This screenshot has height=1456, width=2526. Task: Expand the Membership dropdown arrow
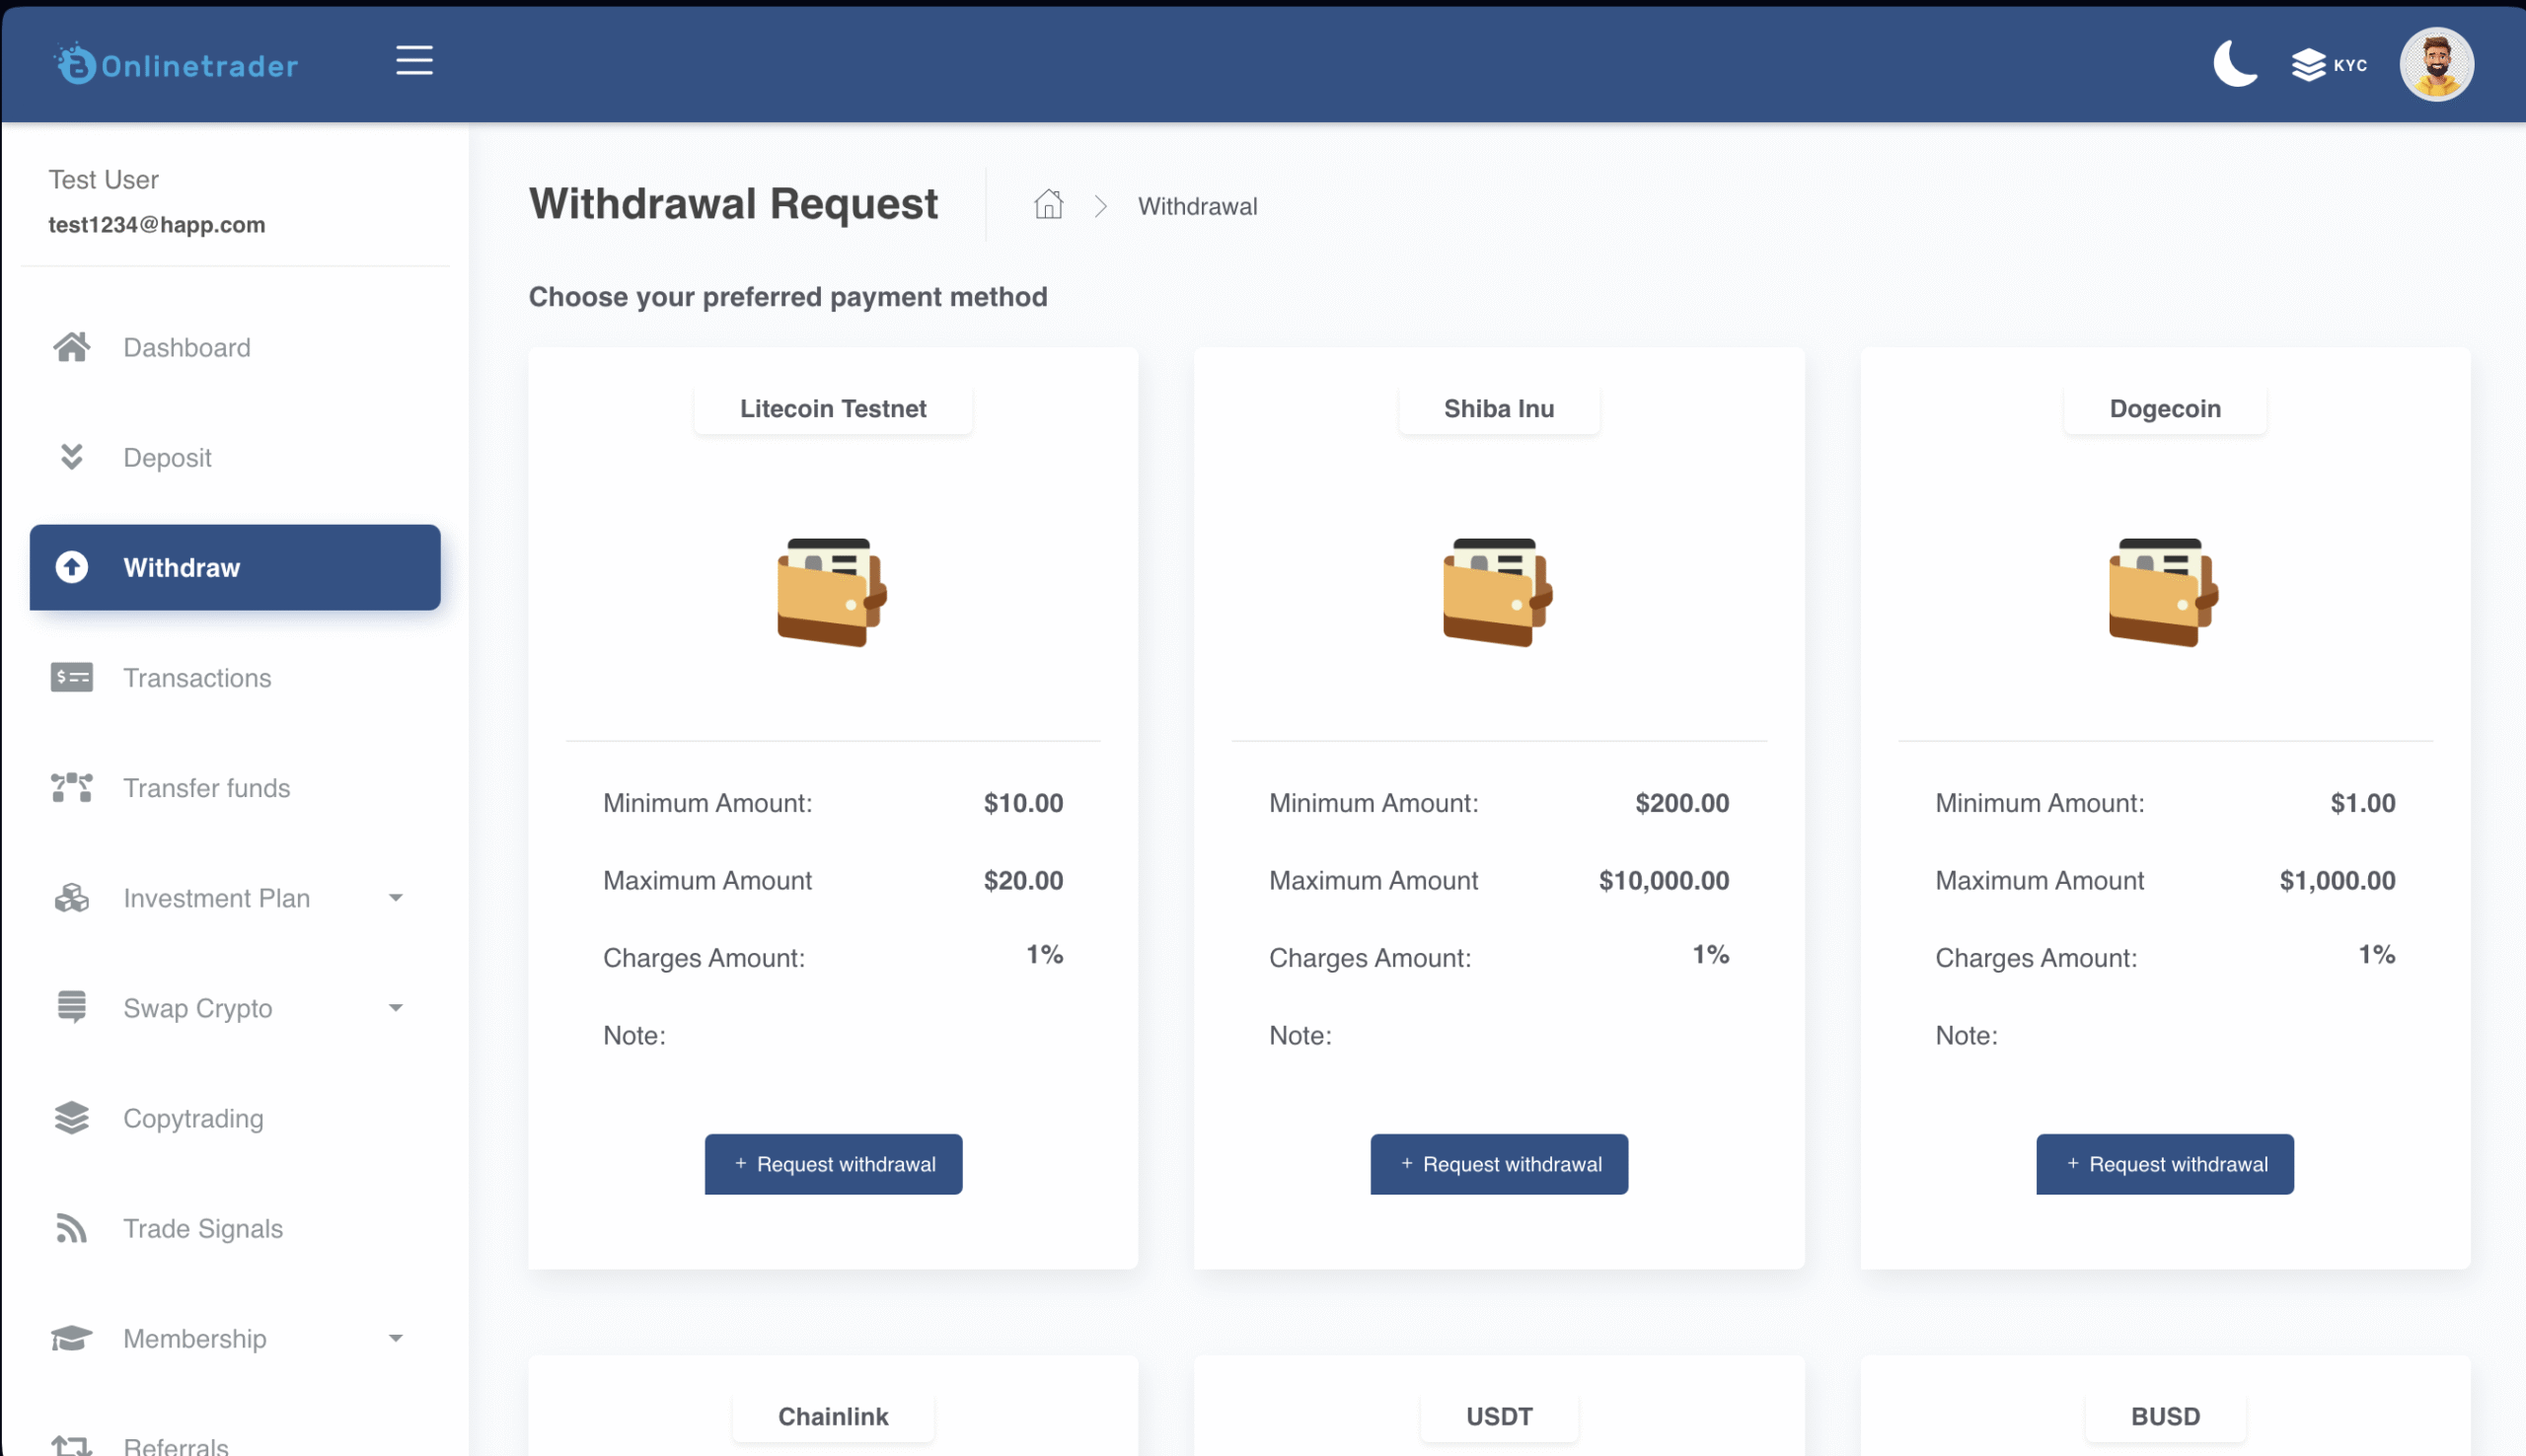tap(396, 1337)
